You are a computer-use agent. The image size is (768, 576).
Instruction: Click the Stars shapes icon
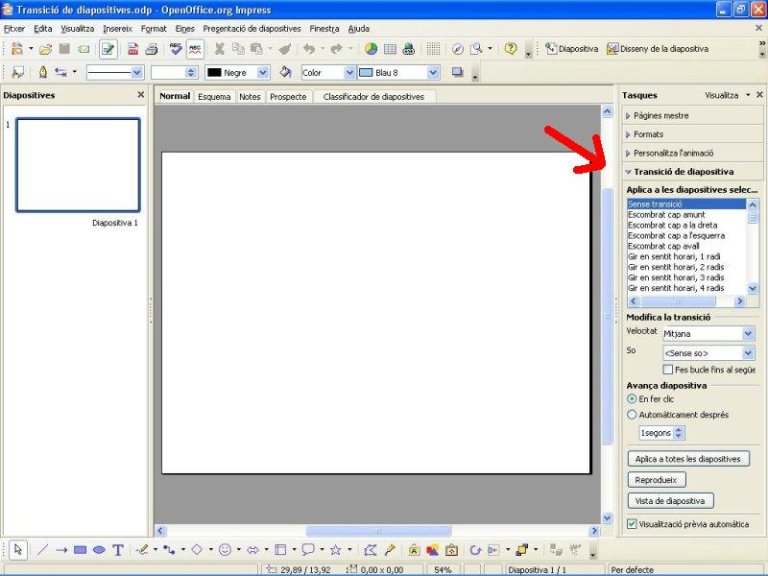pos(336,550)
